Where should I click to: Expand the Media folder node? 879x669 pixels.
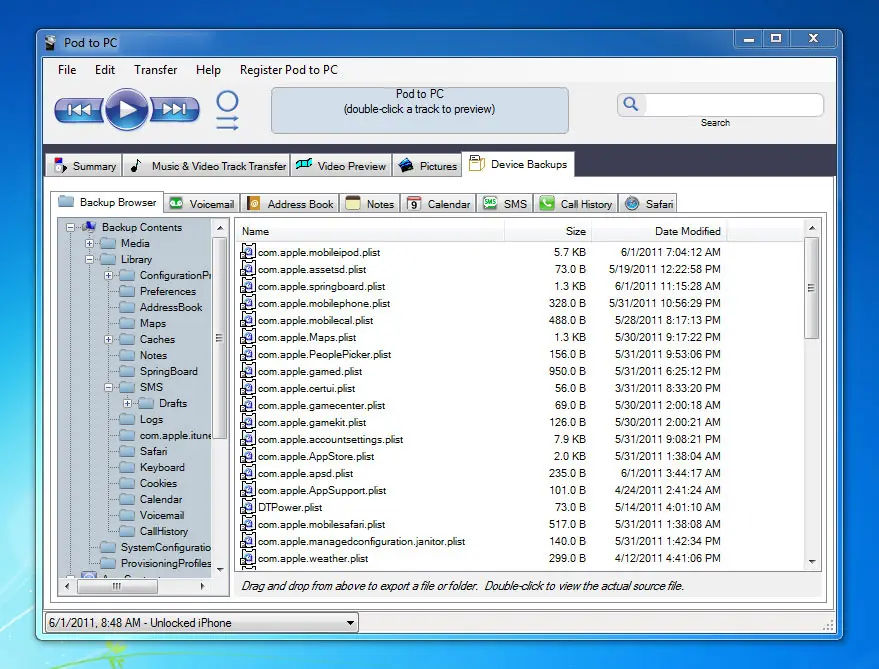pos(89,243)
